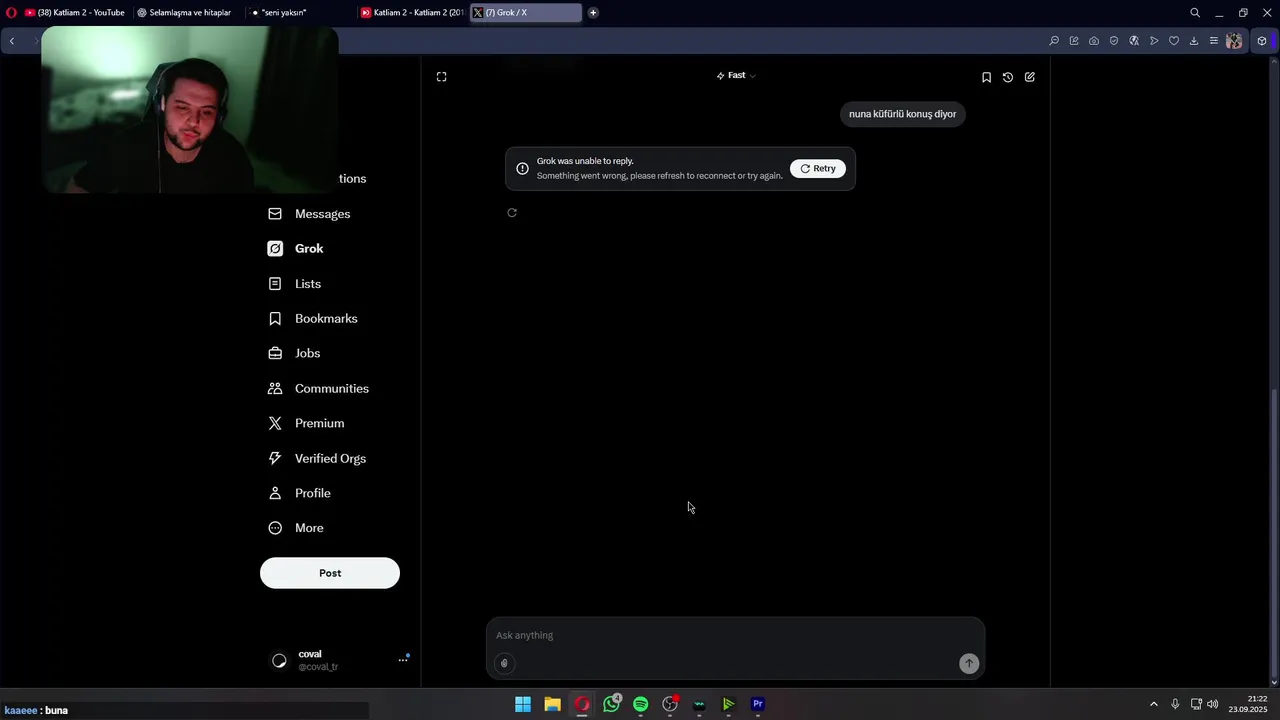Open the snapshot camera tool
This screenshot has height=720, width=1280.
point(1094,41)
